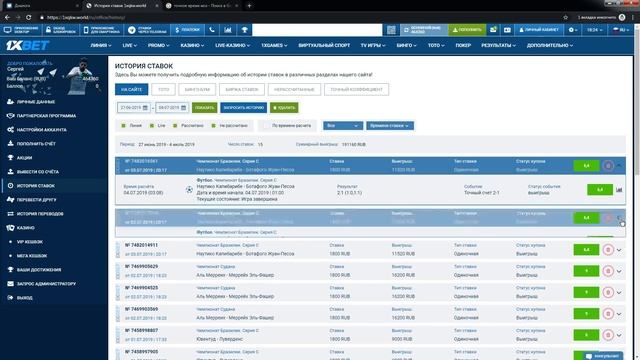640x360 pixels.
Task: Open the settings gear dropdown
Action: (x=573, y=30)
